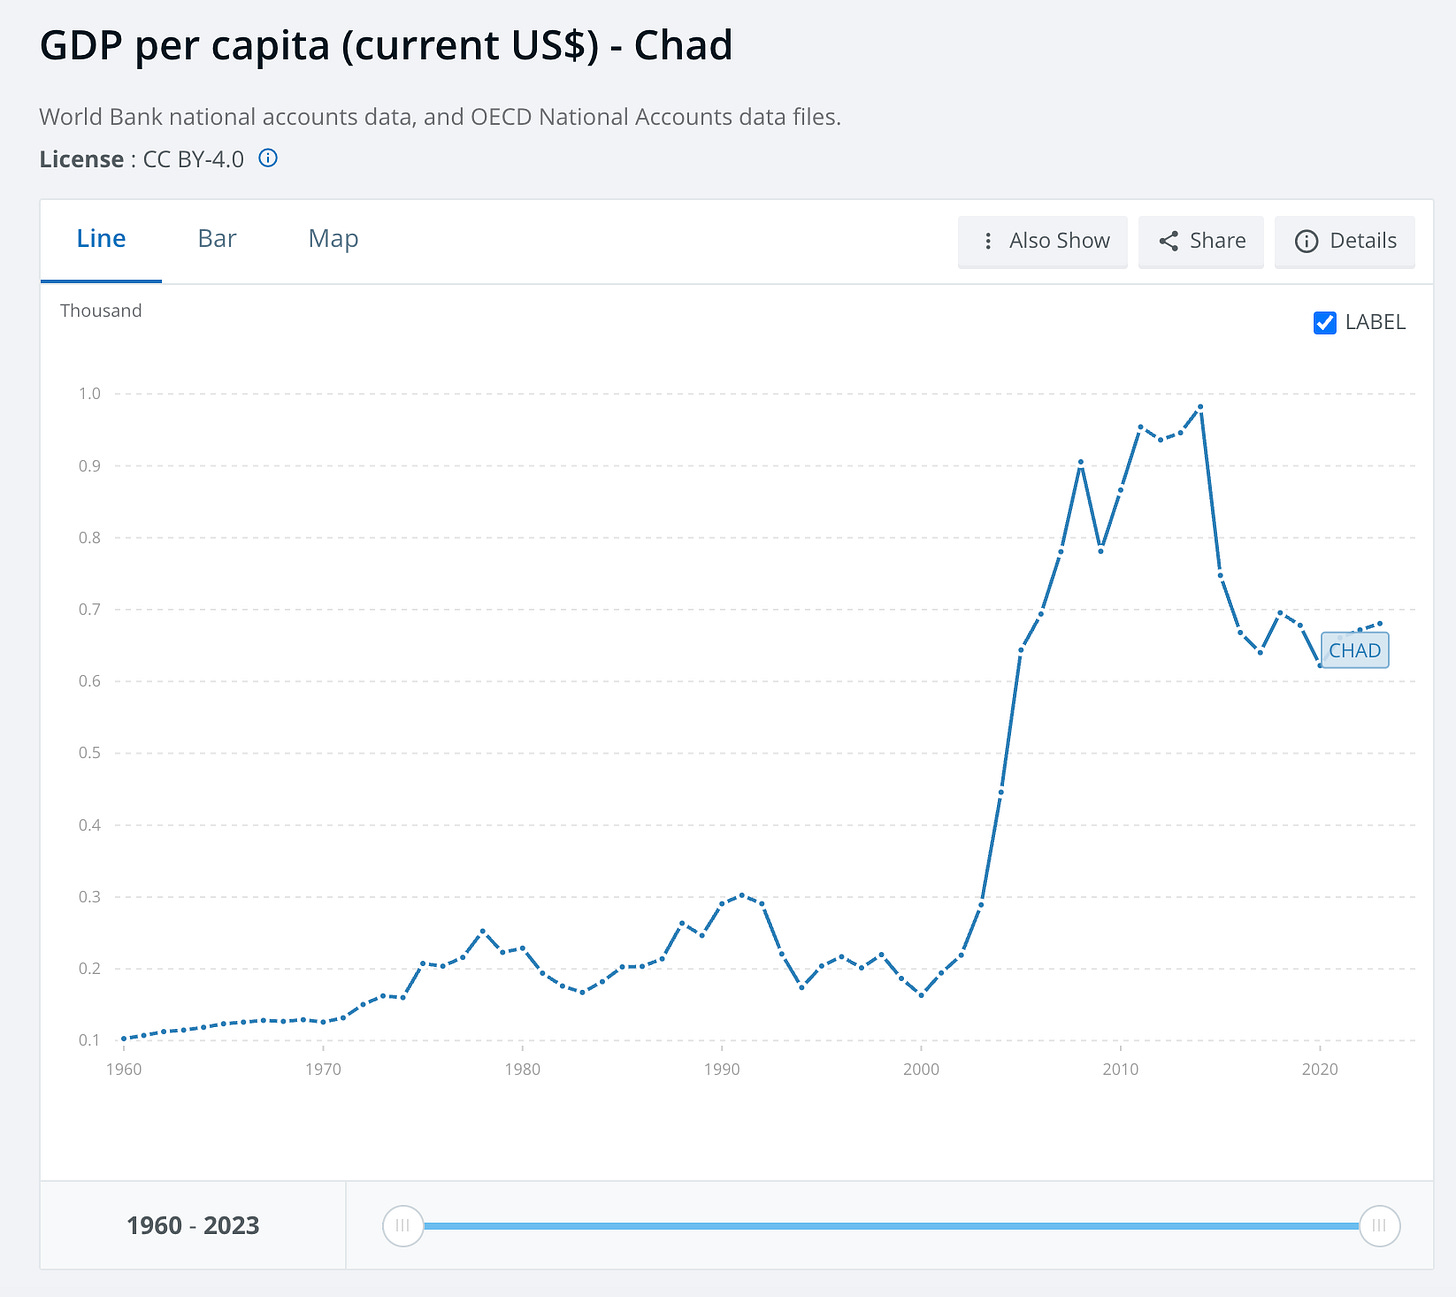Click the CHAD label on the chart
The image size is (1456, 1297).
(x=1354, y=649)
